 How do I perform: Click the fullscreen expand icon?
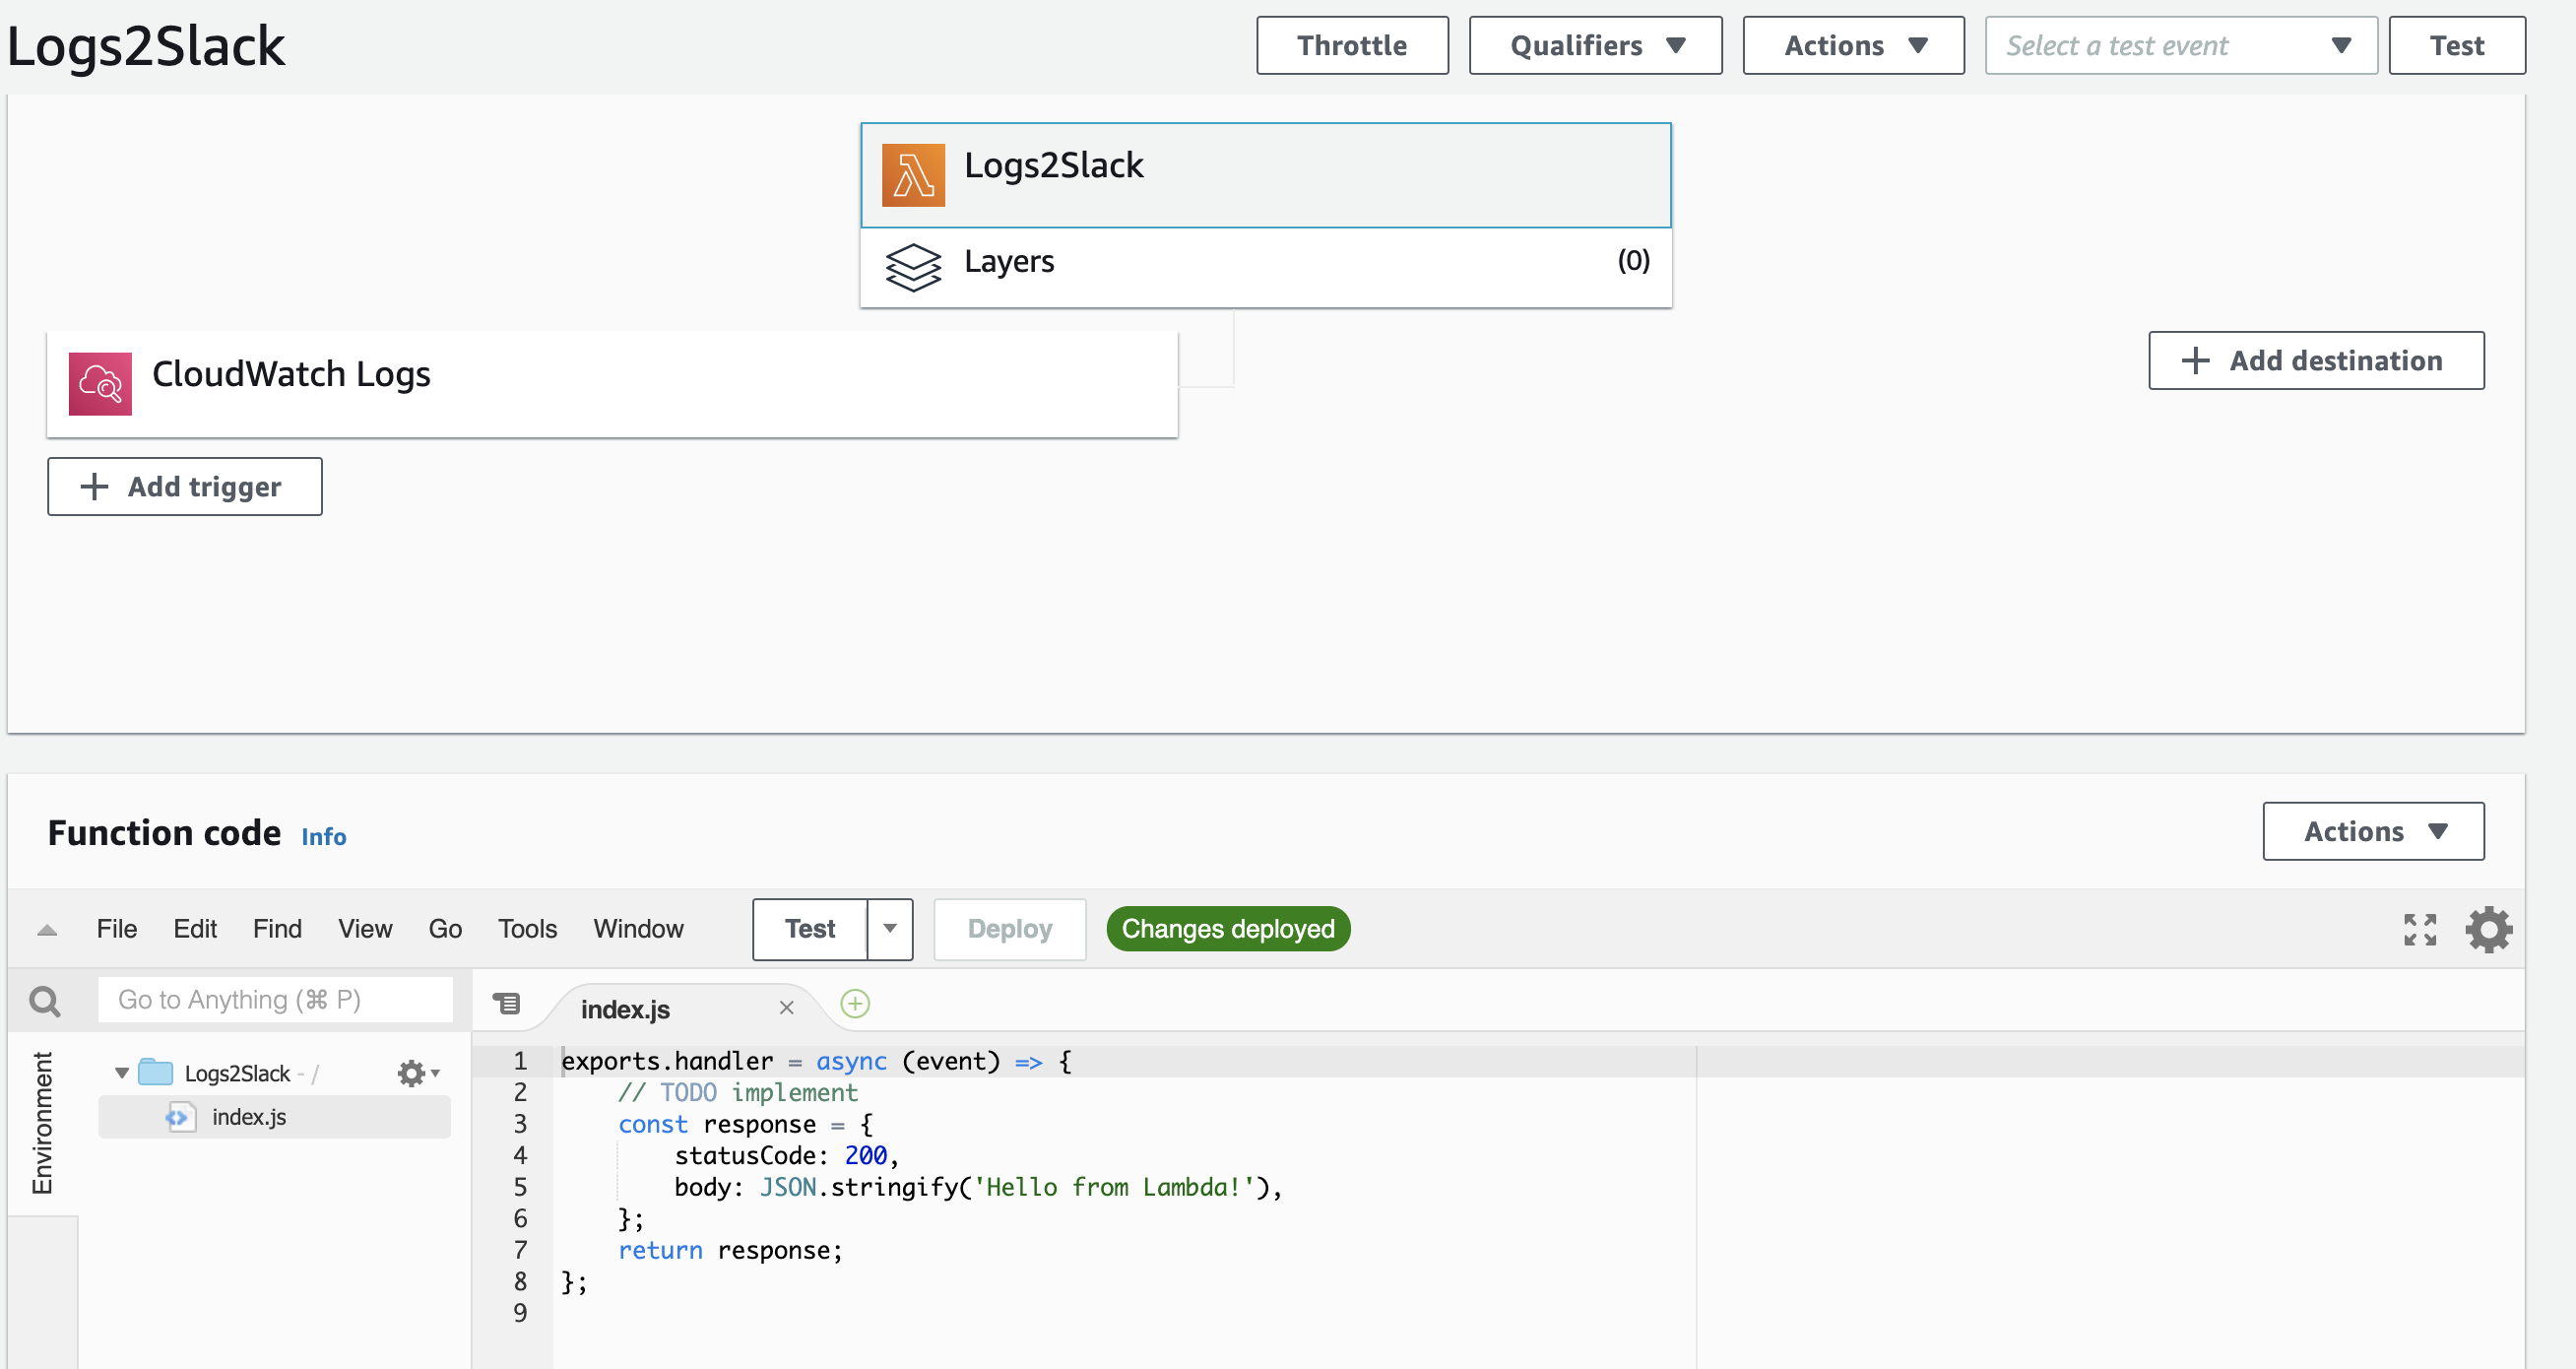[2419, 928]
